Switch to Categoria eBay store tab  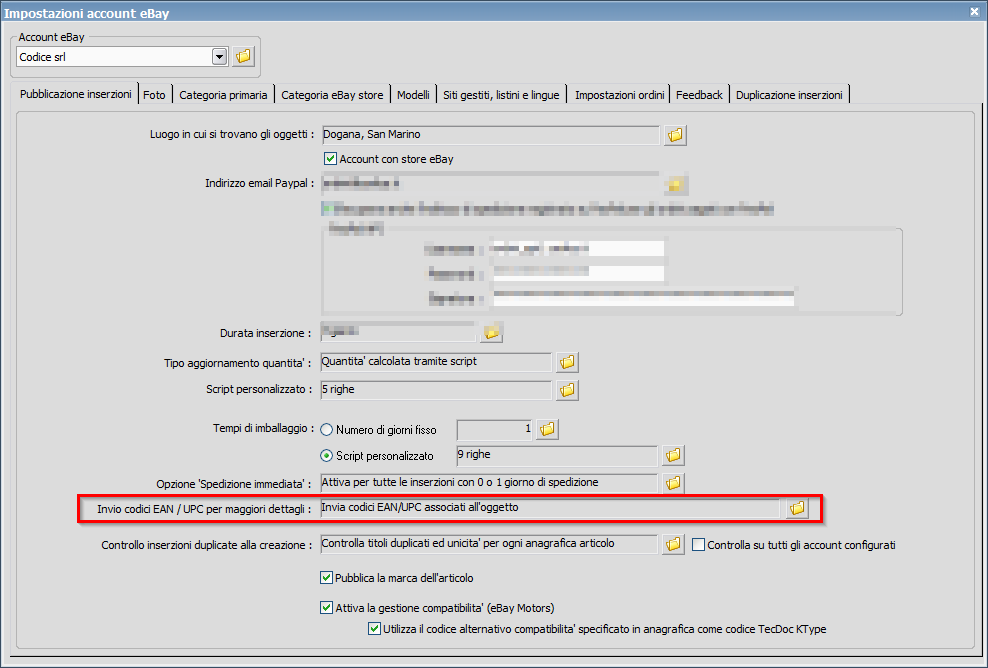coord(332,95)
